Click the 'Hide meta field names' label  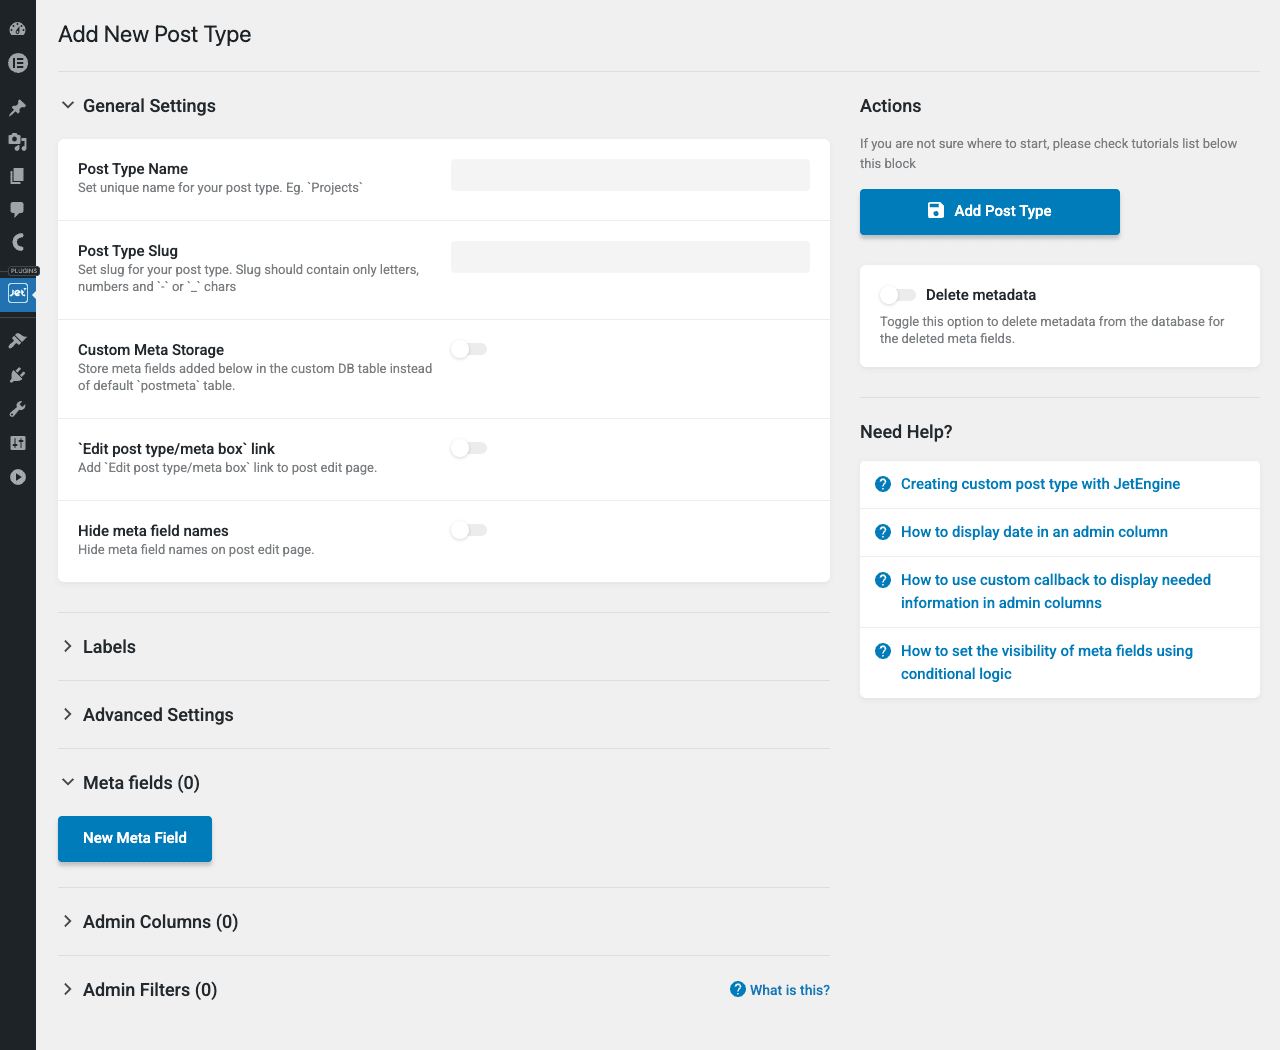click(x=153, y=531)
